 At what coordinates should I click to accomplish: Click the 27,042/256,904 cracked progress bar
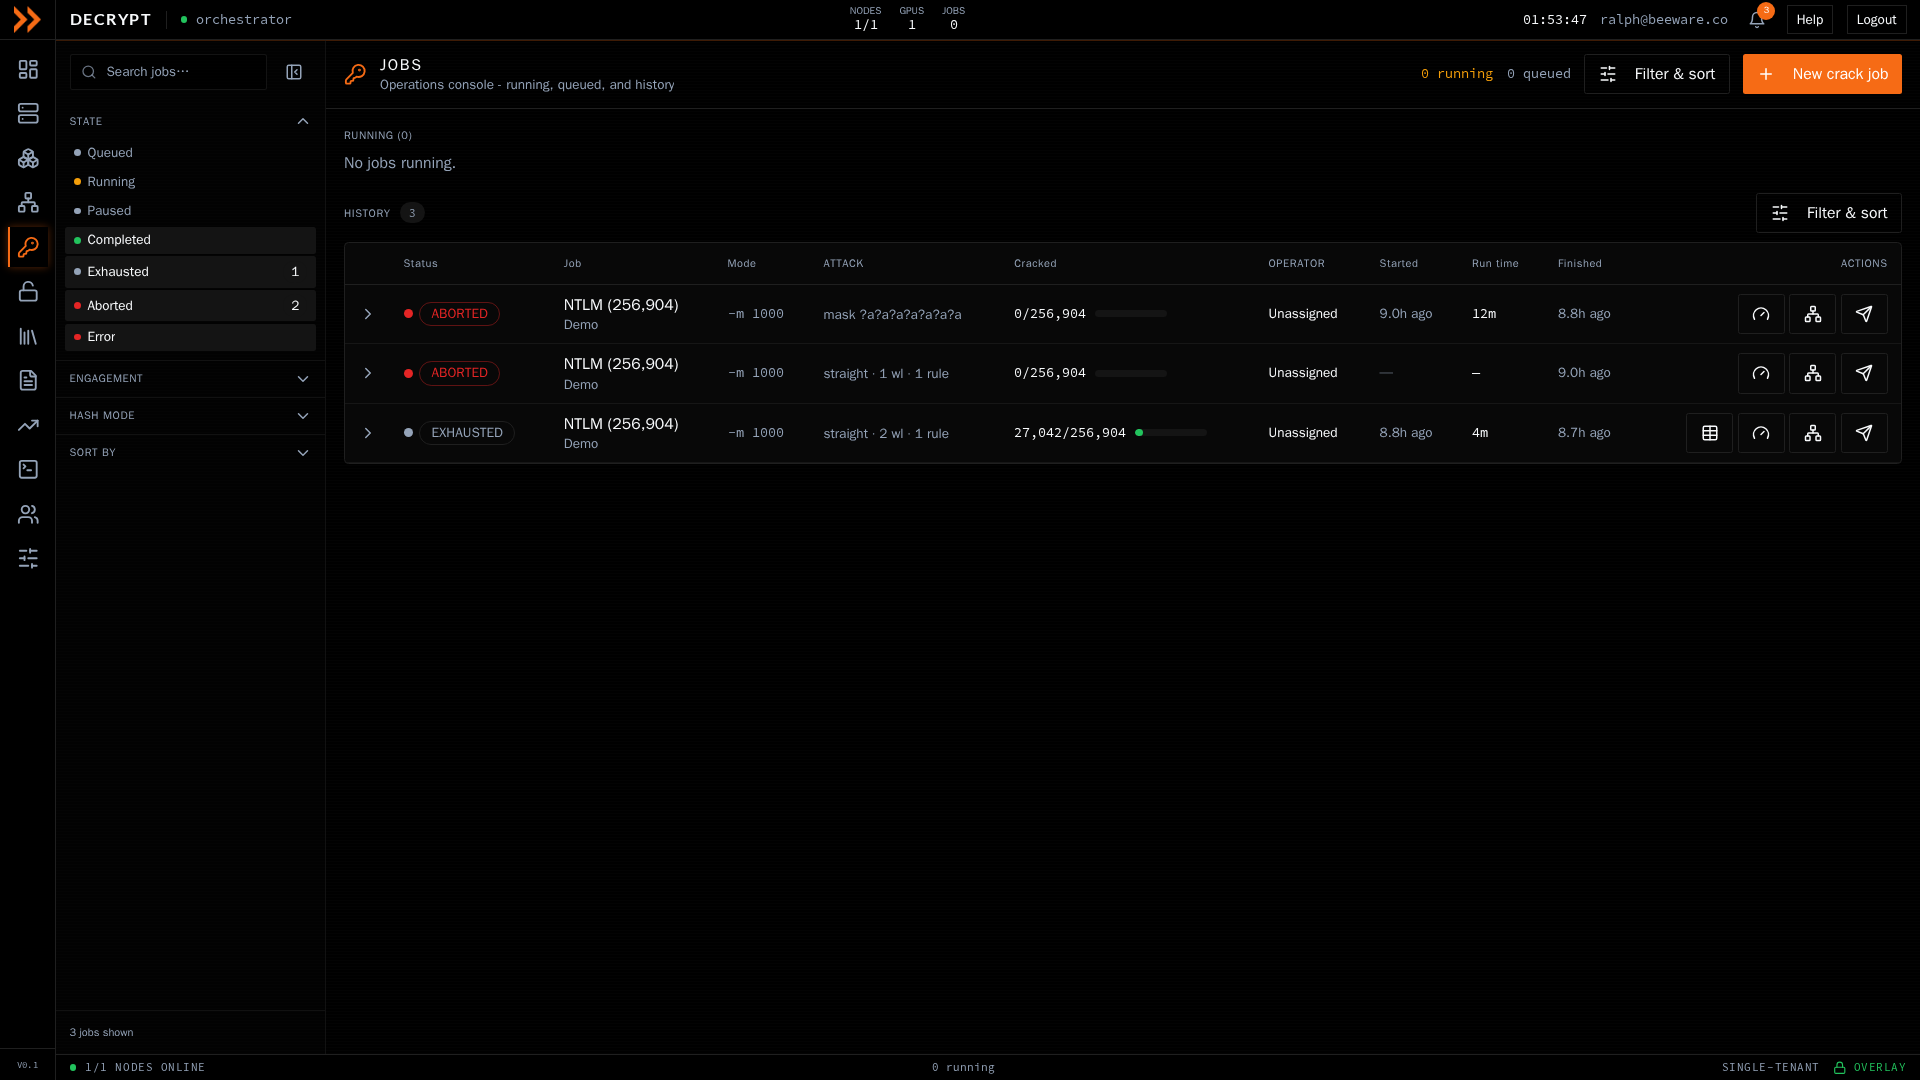click(x=1171, y=433)
